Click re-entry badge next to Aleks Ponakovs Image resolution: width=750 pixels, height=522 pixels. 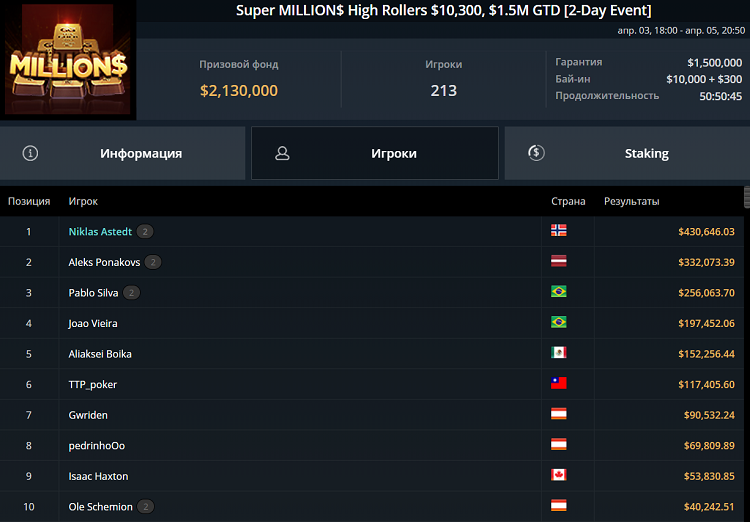click(152, 262)
